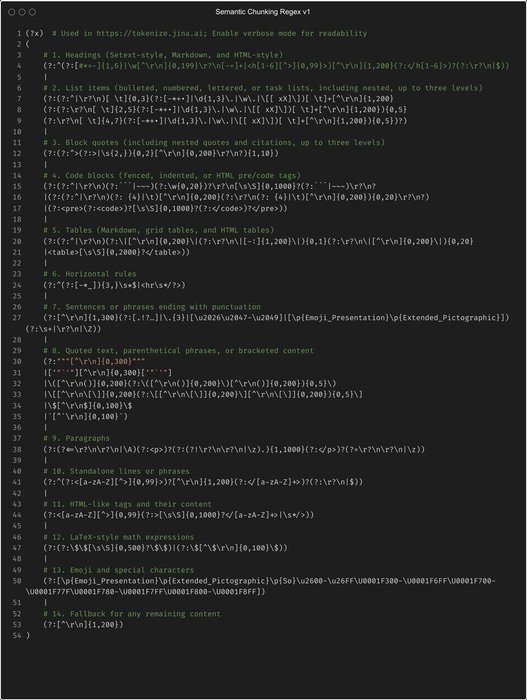Click the '# 14. Fallback for any remaining content' comment

[132, 614]
